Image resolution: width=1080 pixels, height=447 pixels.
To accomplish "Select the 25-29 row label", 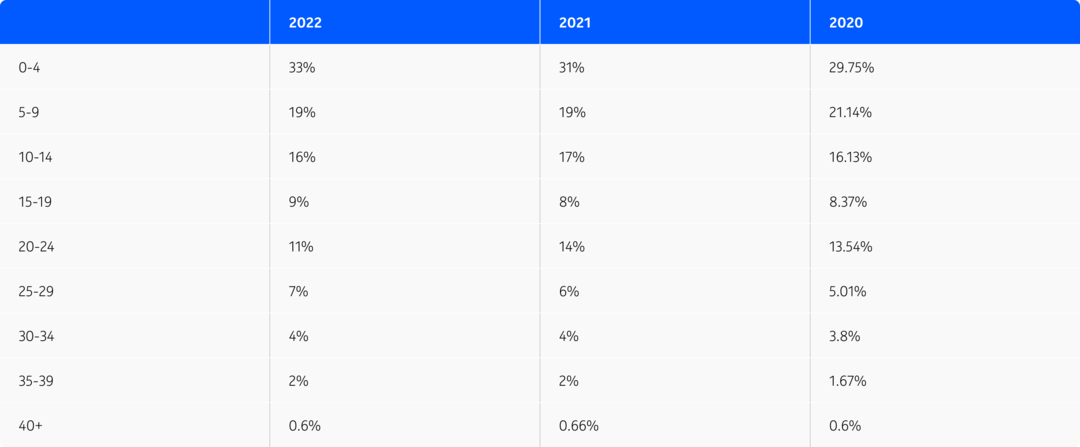I will (36, 291).
